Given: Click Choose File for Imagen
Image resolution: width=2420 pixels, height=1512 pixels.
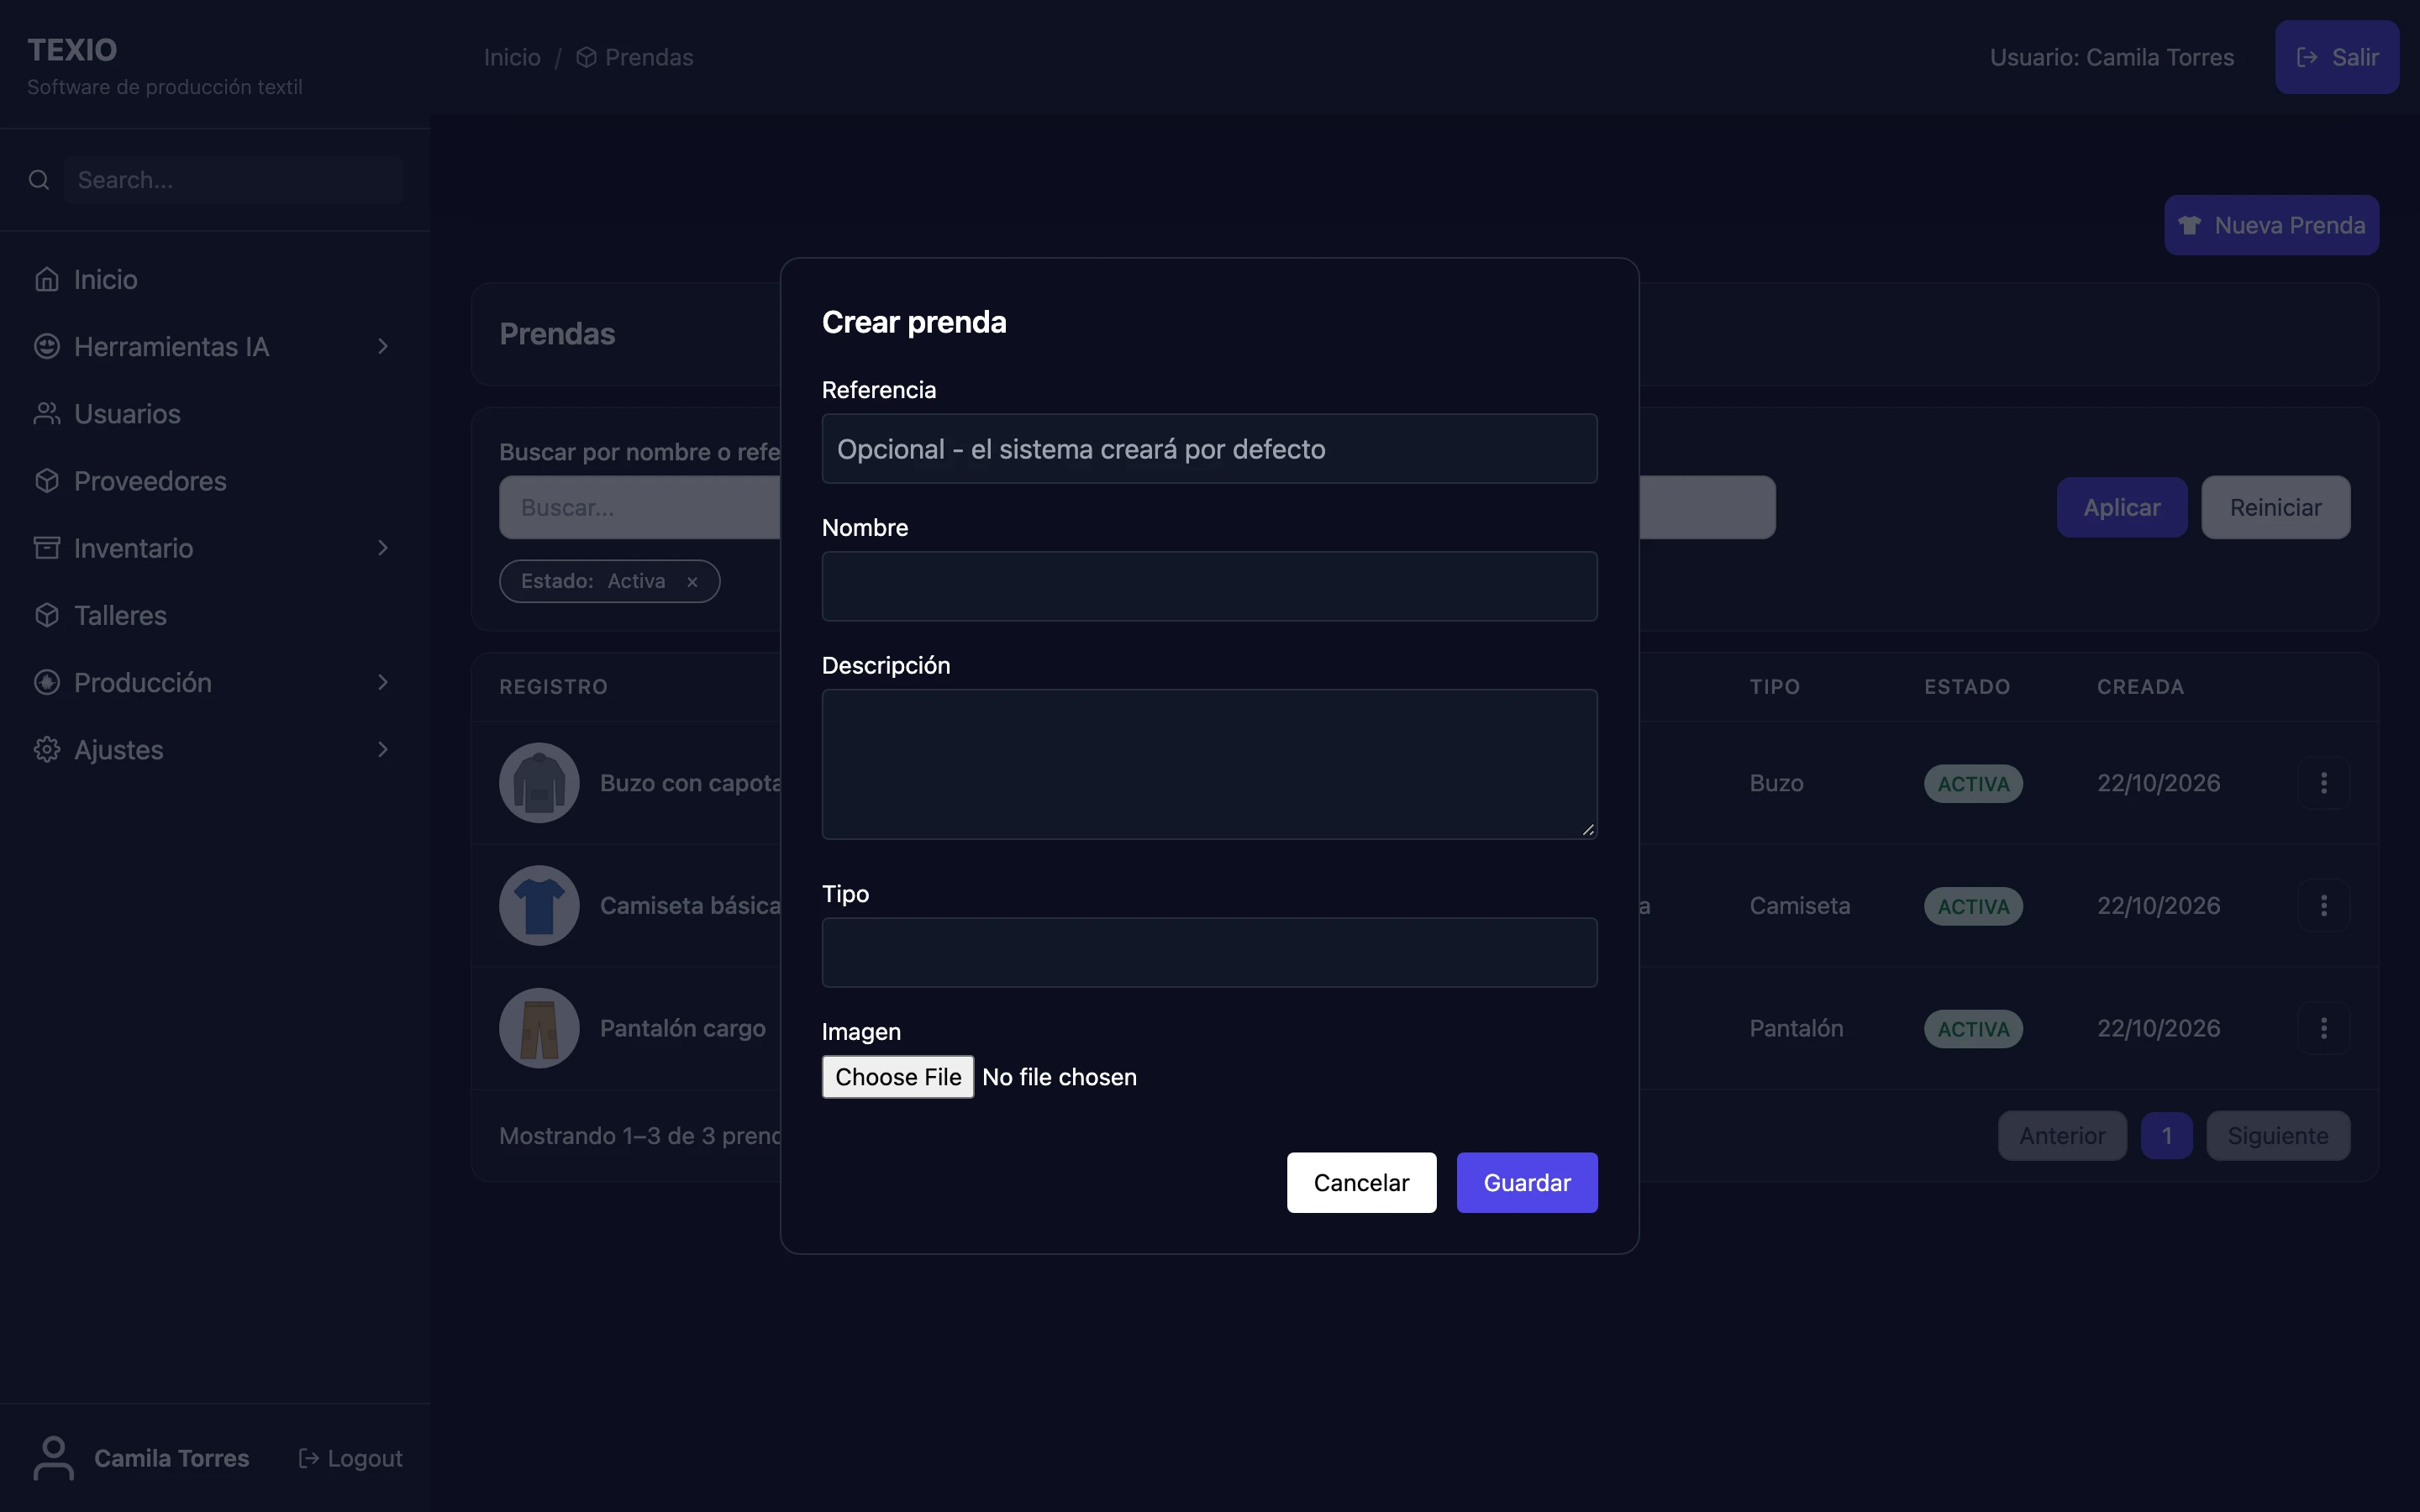Looking at the screenshot, I should (x=898, y=1076).
